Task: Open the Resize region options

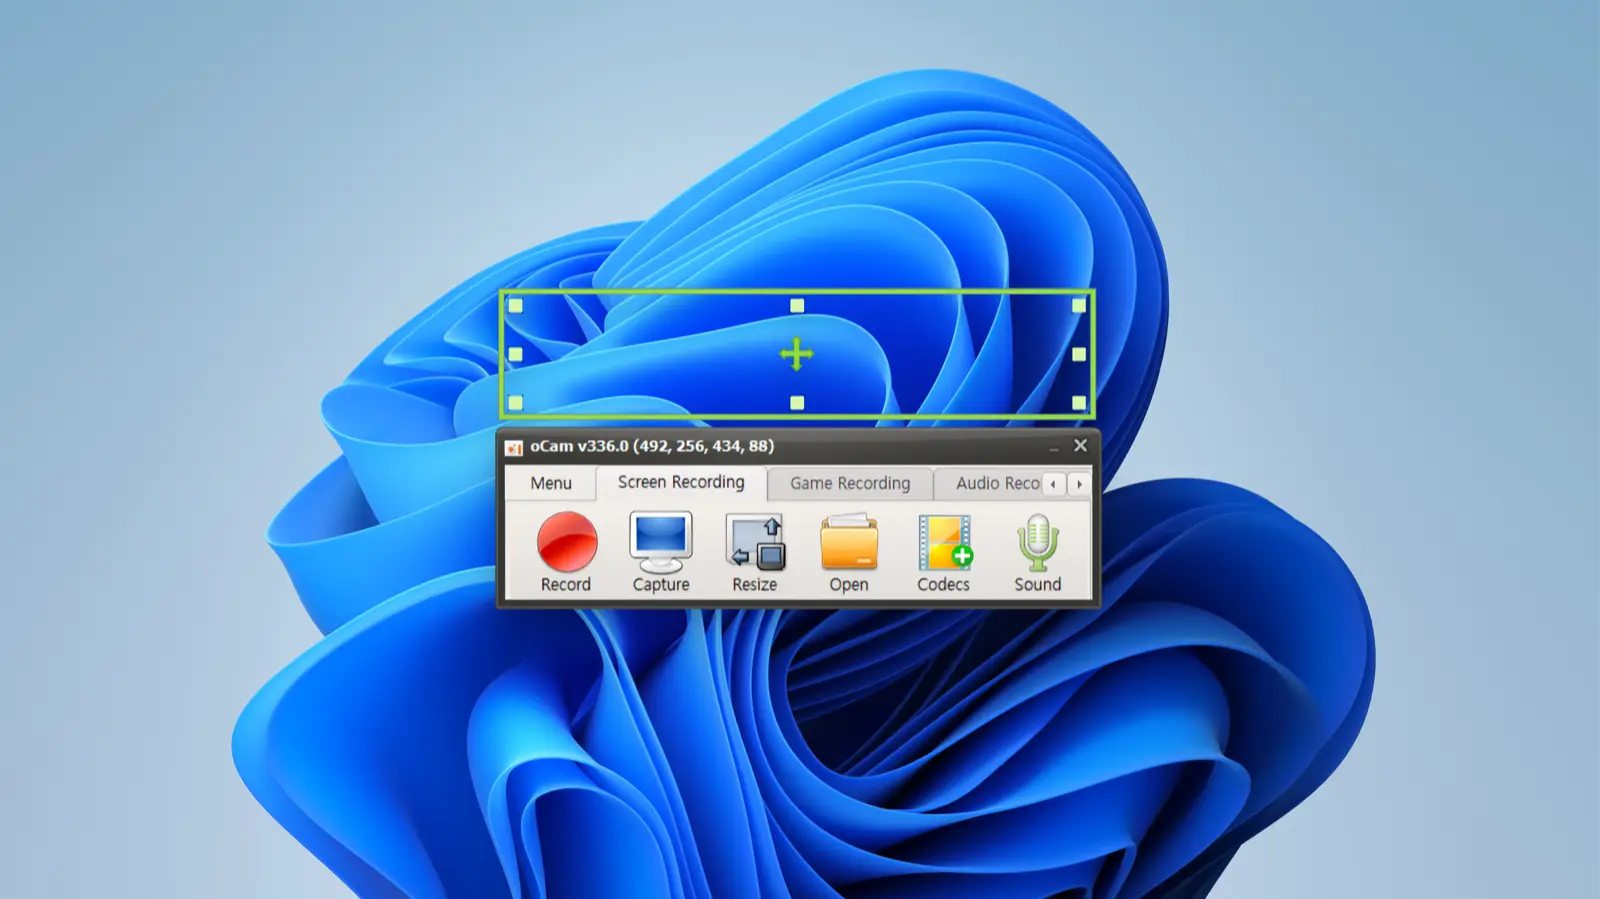Action: tap(755, 543)
